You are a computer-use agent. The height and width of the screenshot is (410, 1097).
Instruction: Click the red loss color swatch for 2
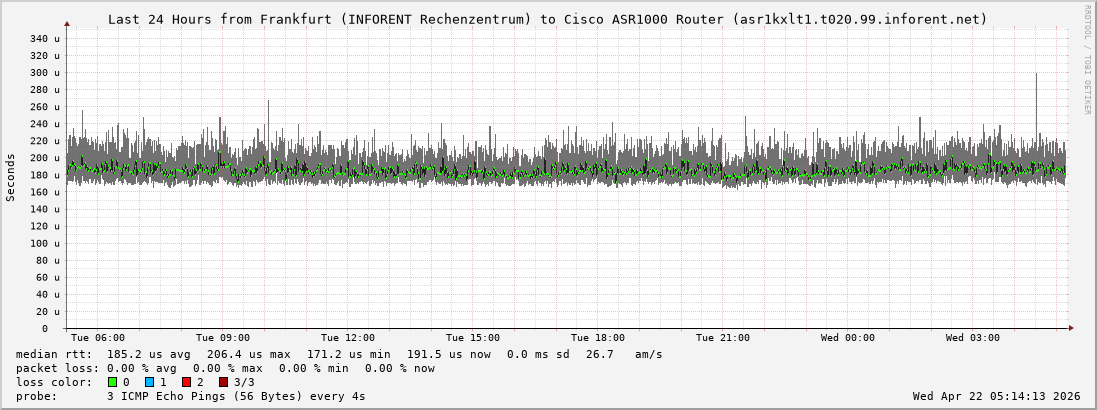(x=186, y=382)
